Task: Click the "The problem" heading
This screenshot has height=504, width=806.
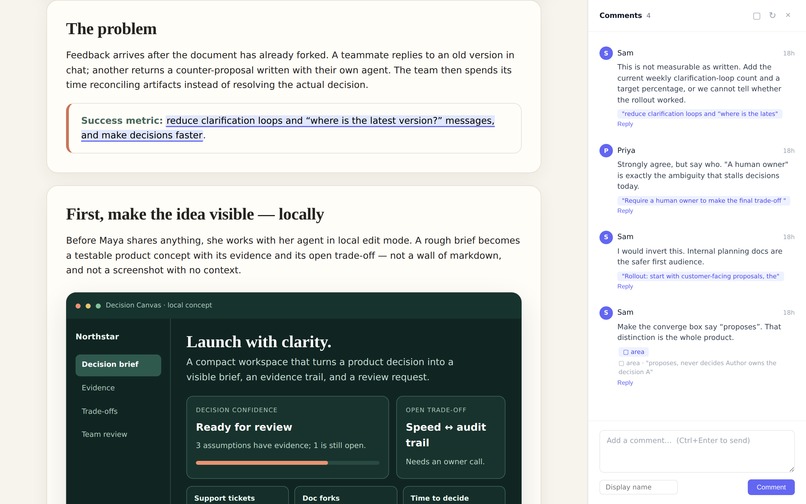Action: coord(112,29)
